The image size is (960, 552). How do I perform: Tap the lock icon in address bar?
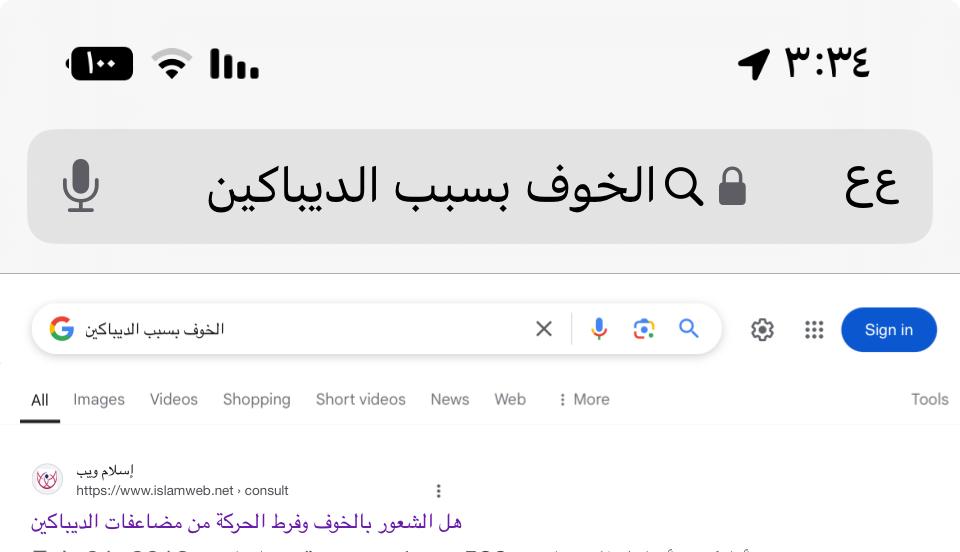pyautogui.click(x=732, y=186)
